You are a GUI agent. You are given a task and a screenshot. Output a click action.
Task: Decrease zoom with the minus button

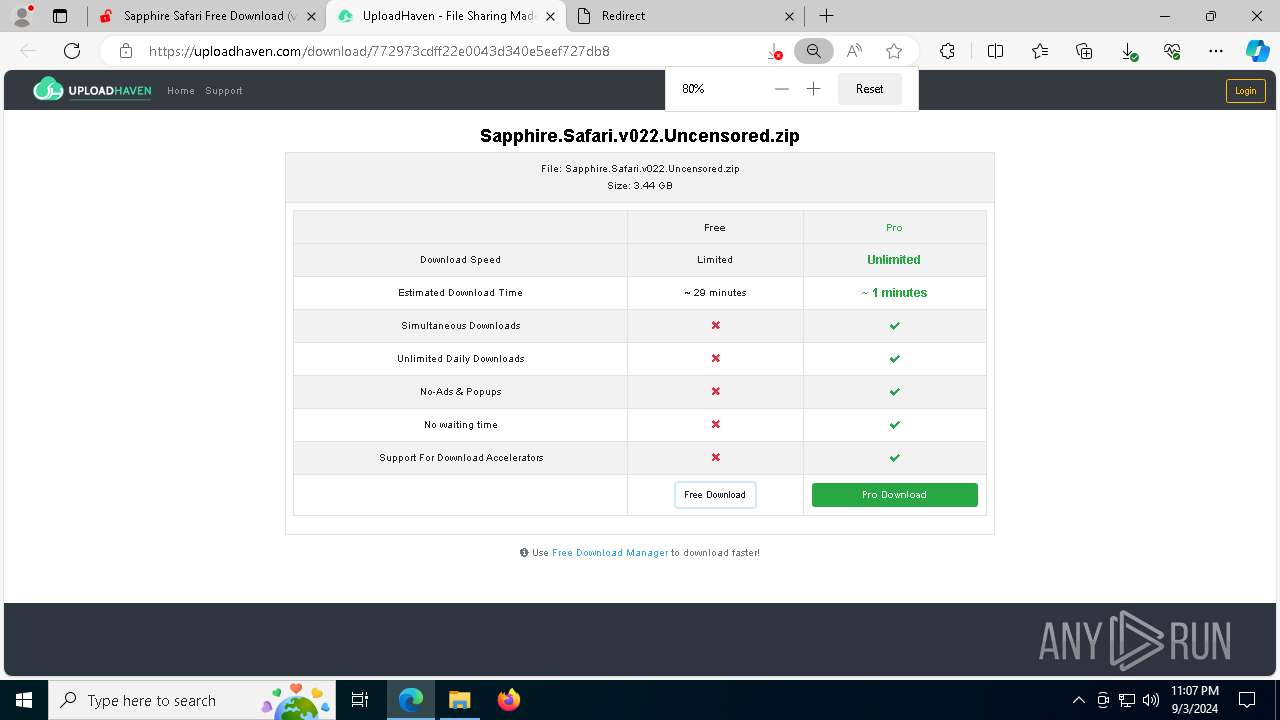(x=782, y=89)
